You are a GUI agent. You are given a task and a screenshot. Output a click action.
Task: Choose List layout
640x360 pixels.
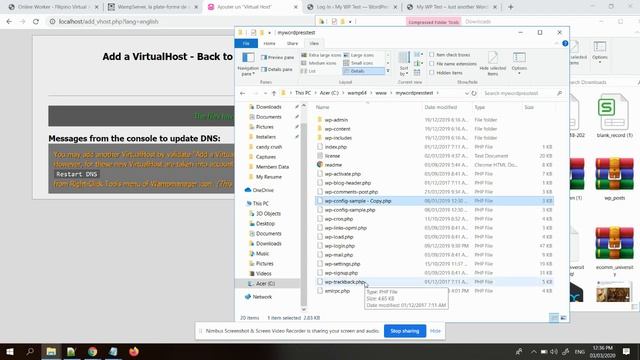309,71
